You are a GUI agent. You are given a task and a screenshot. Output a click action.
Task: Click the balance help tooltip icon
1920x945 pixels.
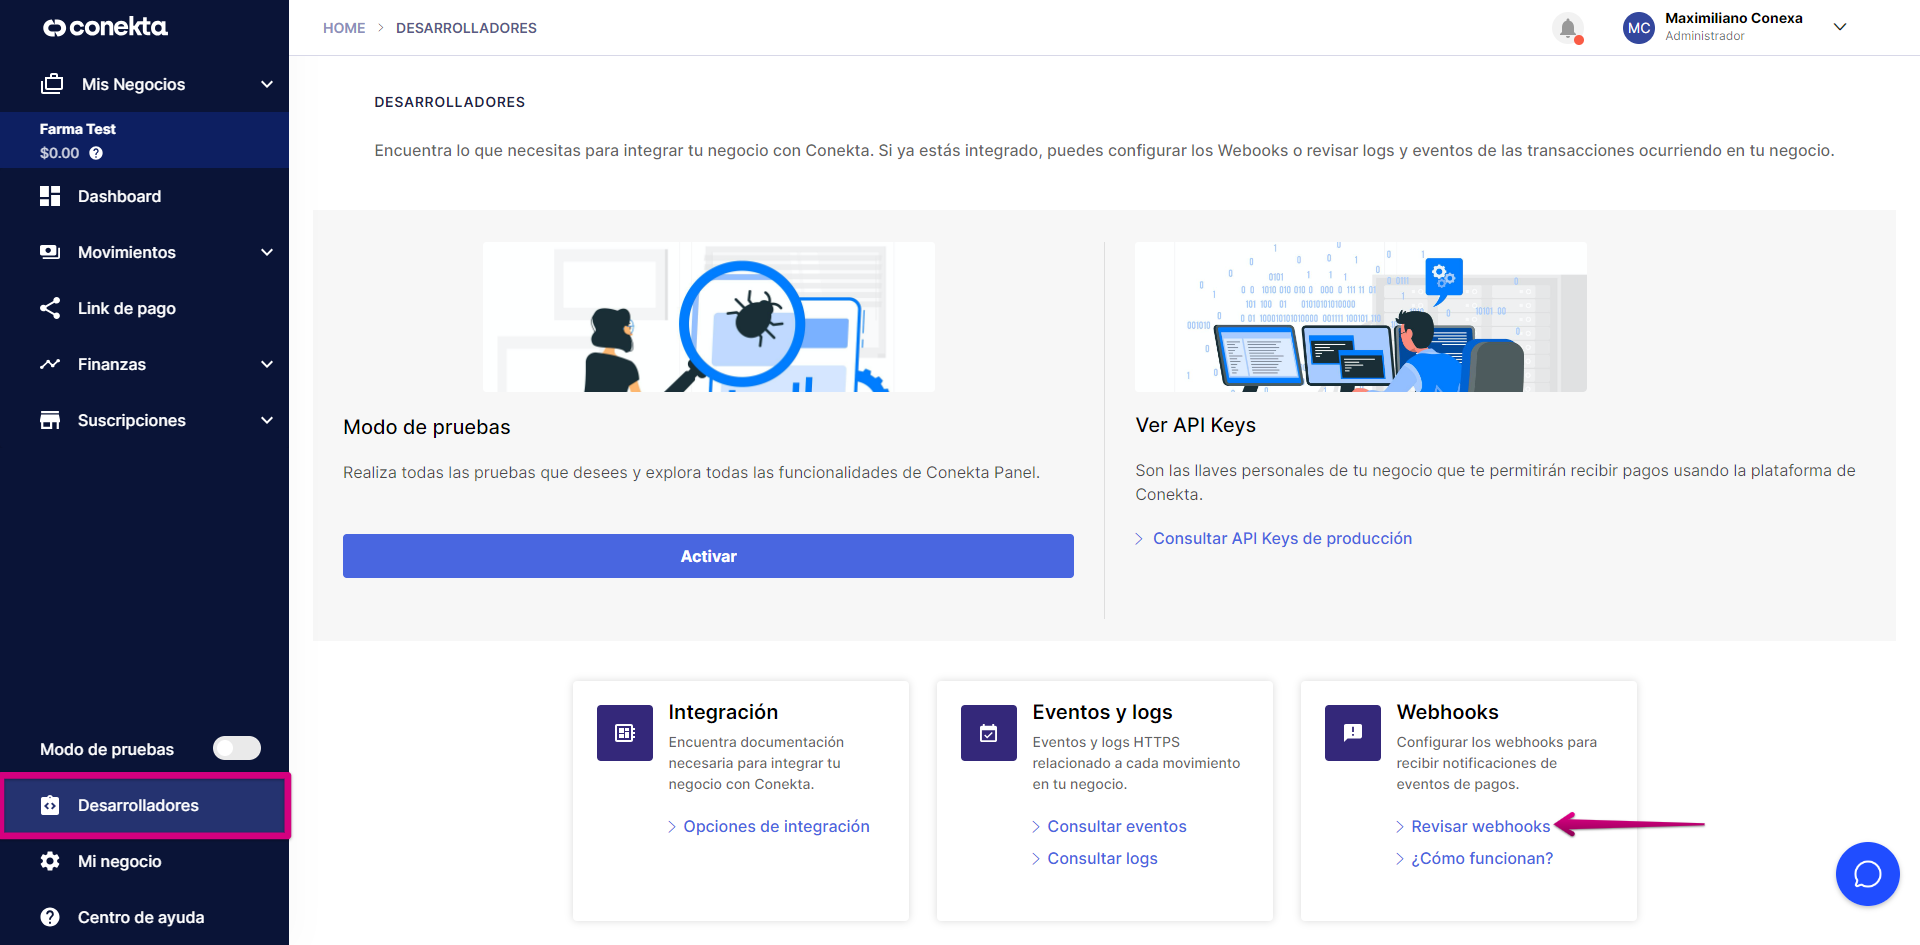[96, 153]
